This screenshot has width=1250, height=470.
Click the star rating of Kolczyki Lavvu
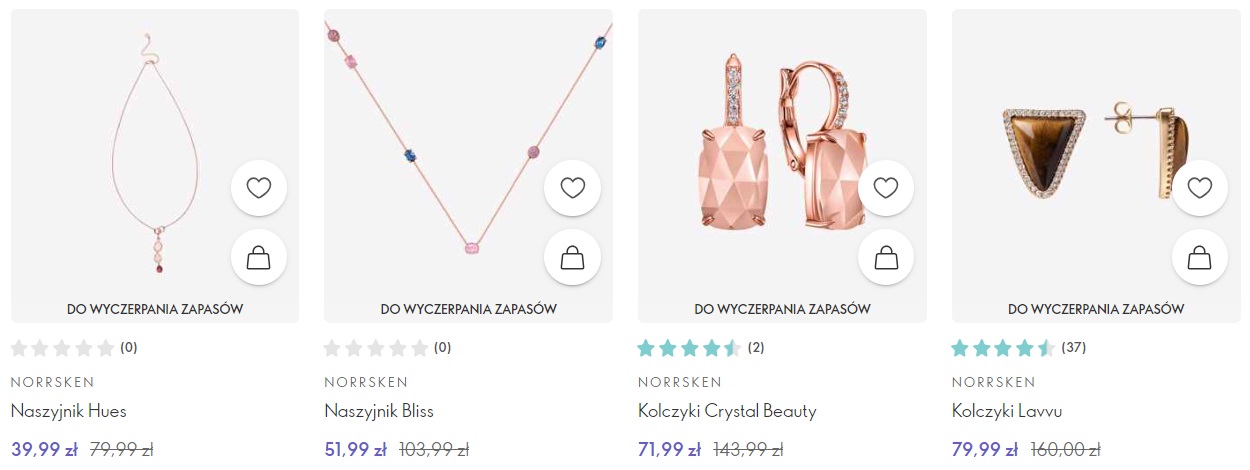pyautogui.click(x=1003, y=348)
